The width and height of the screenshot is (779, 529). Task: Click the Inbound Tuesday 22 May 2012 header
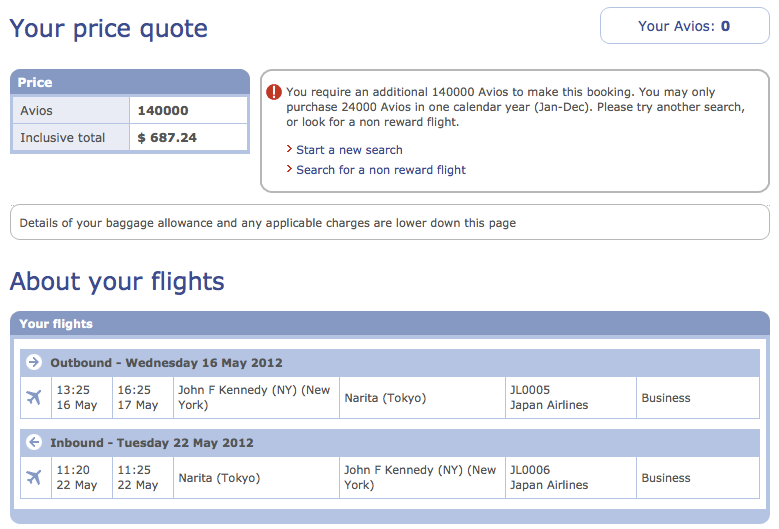pyautogui.click(x=390, y=443)
